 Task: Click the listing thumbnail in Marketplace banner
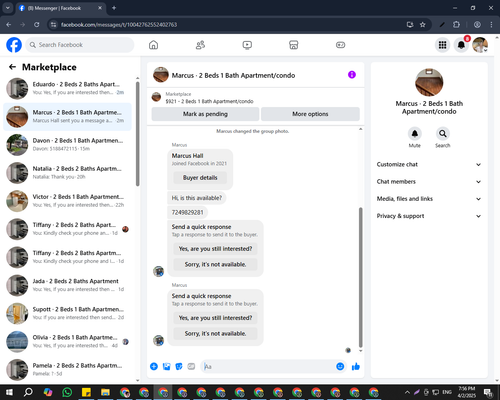click(x=156, y=97)
